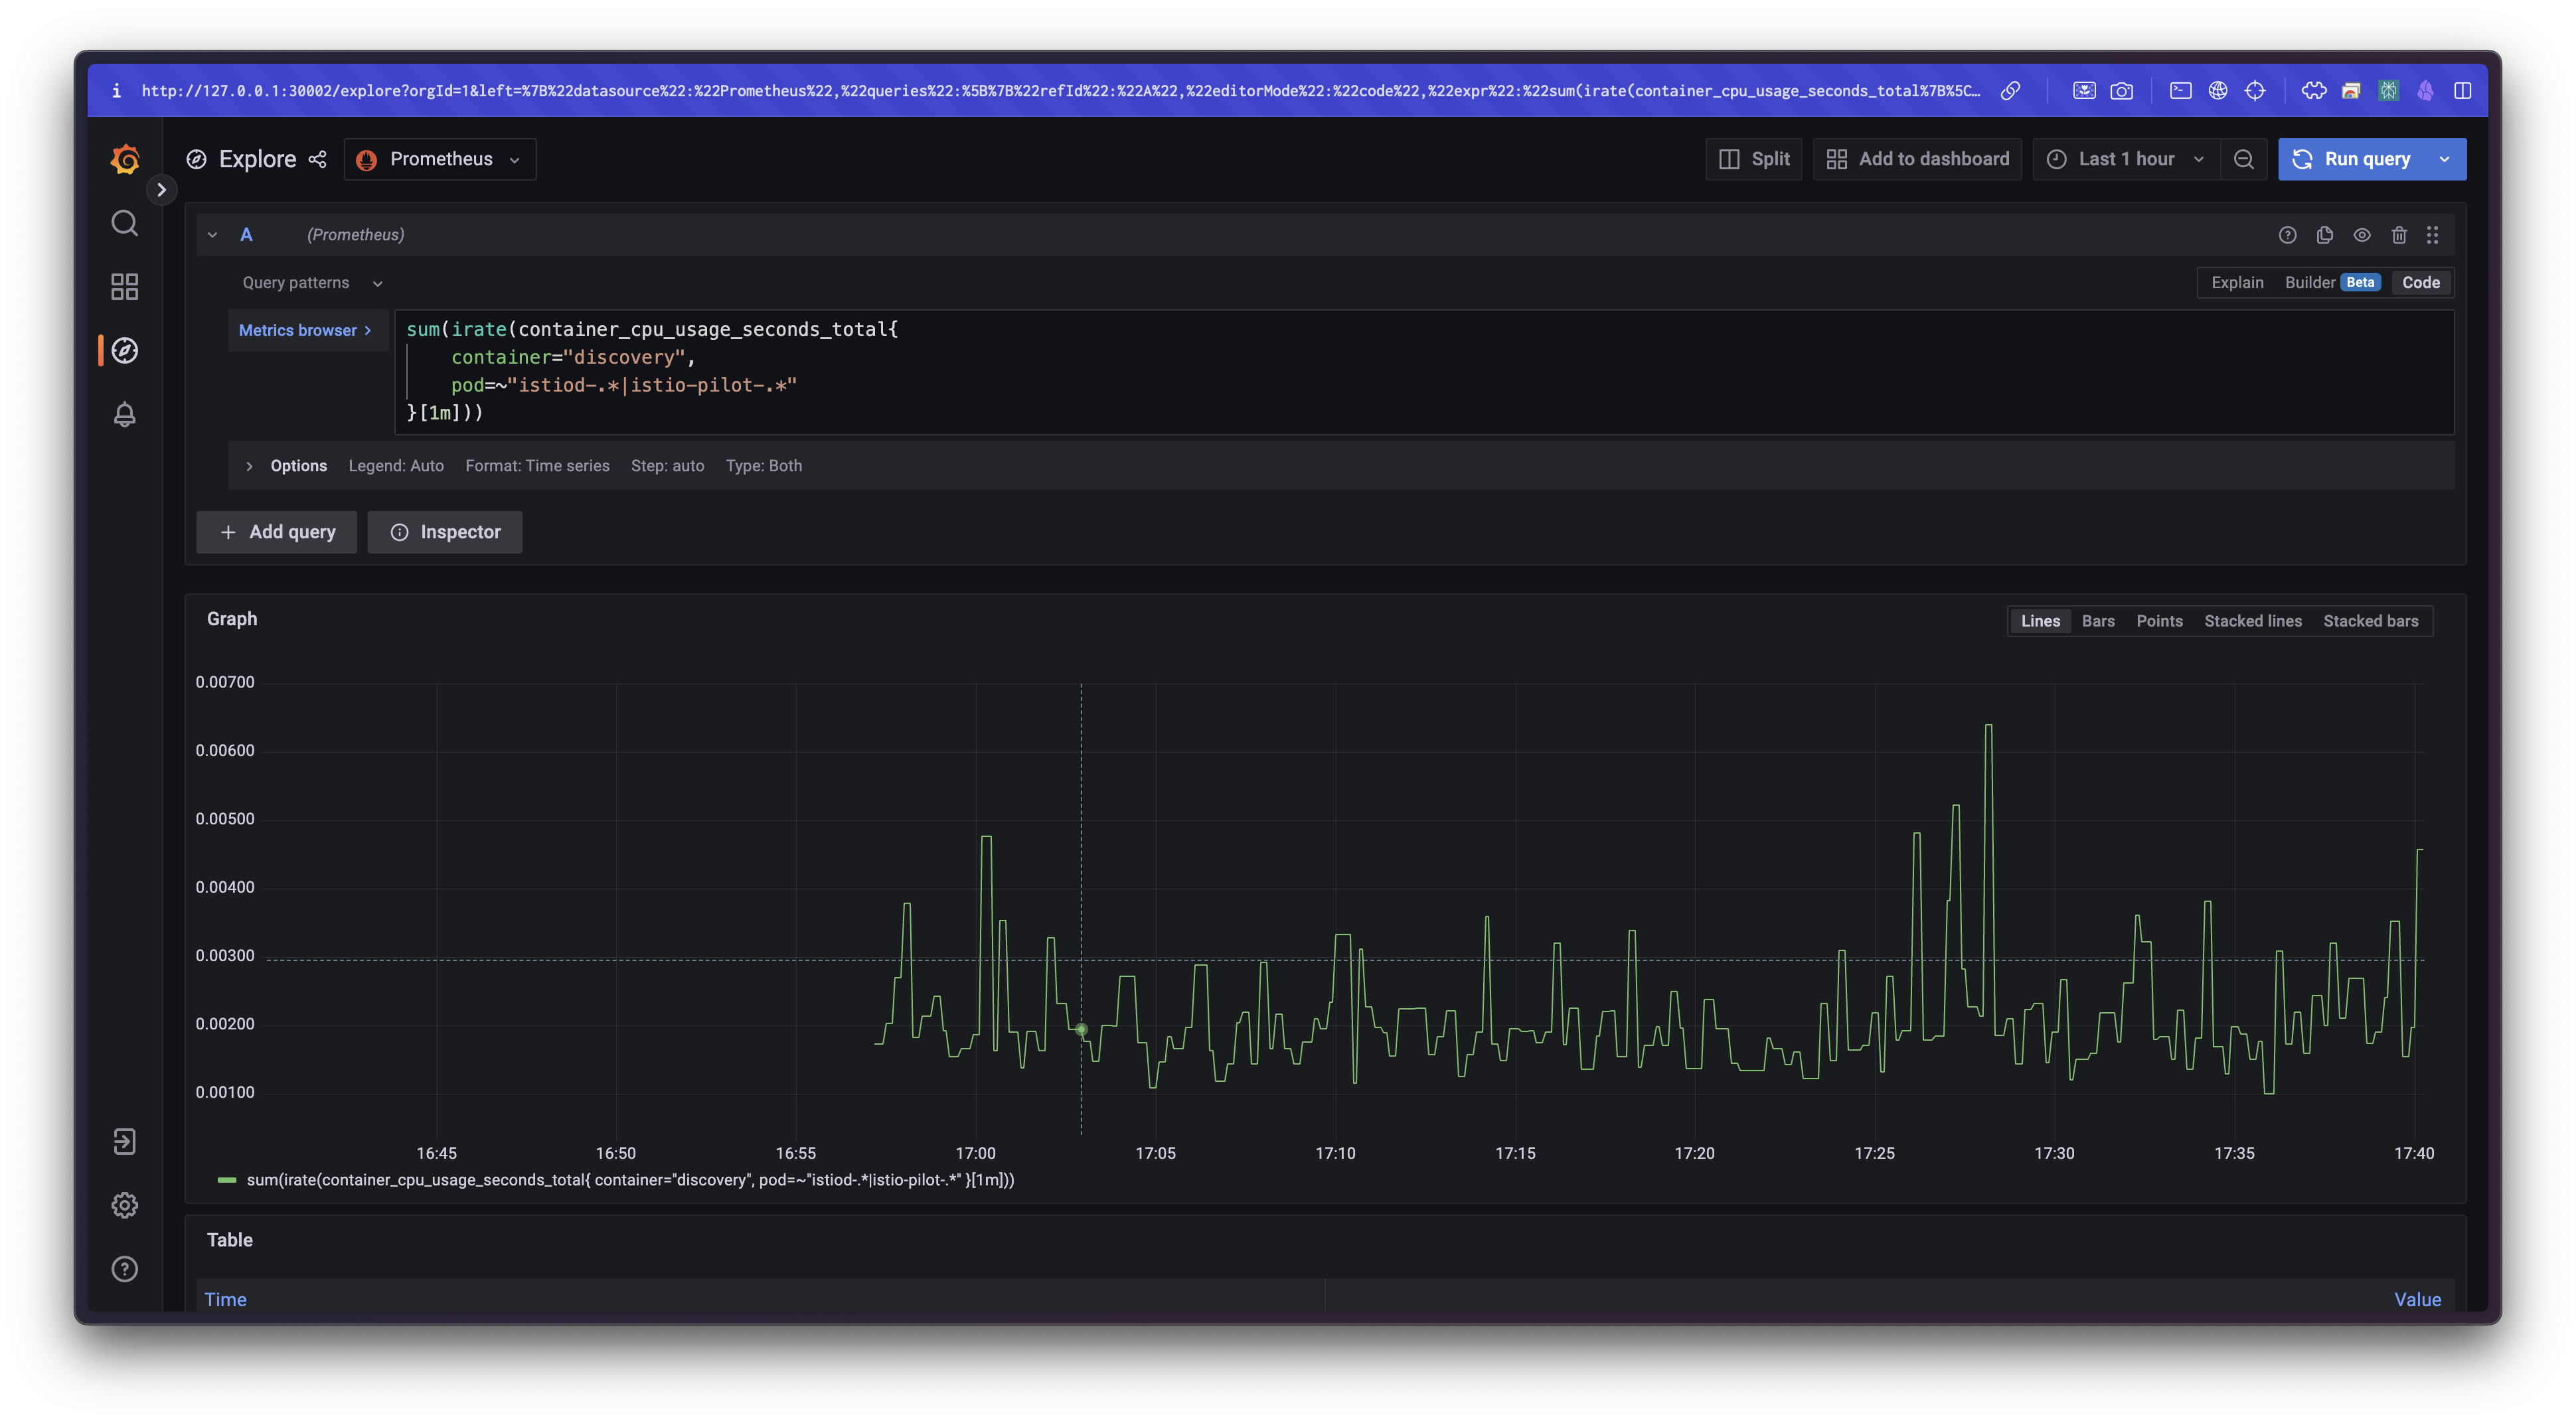This screenshot has height=1423, width=2576.
Task: Delete query A with the trash icon
Action: coord(2398,235)
